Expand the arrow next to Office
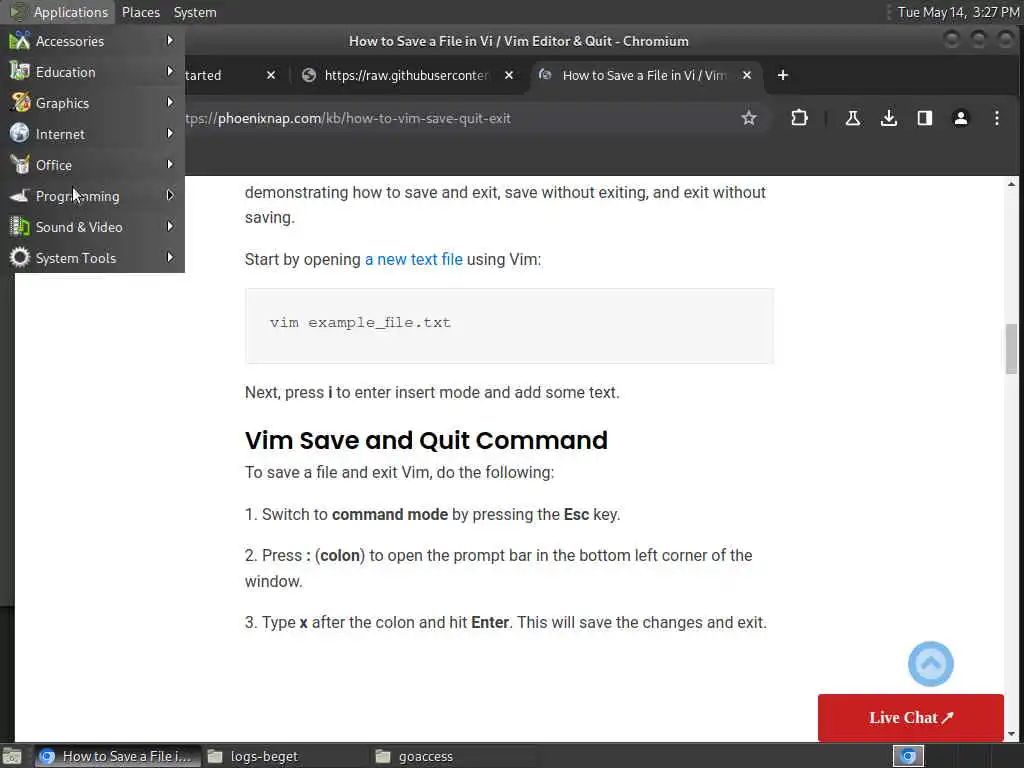Image resolution: width=1024 pixels, height=768 pixels. pyautogui.click(x=170, y=164)
